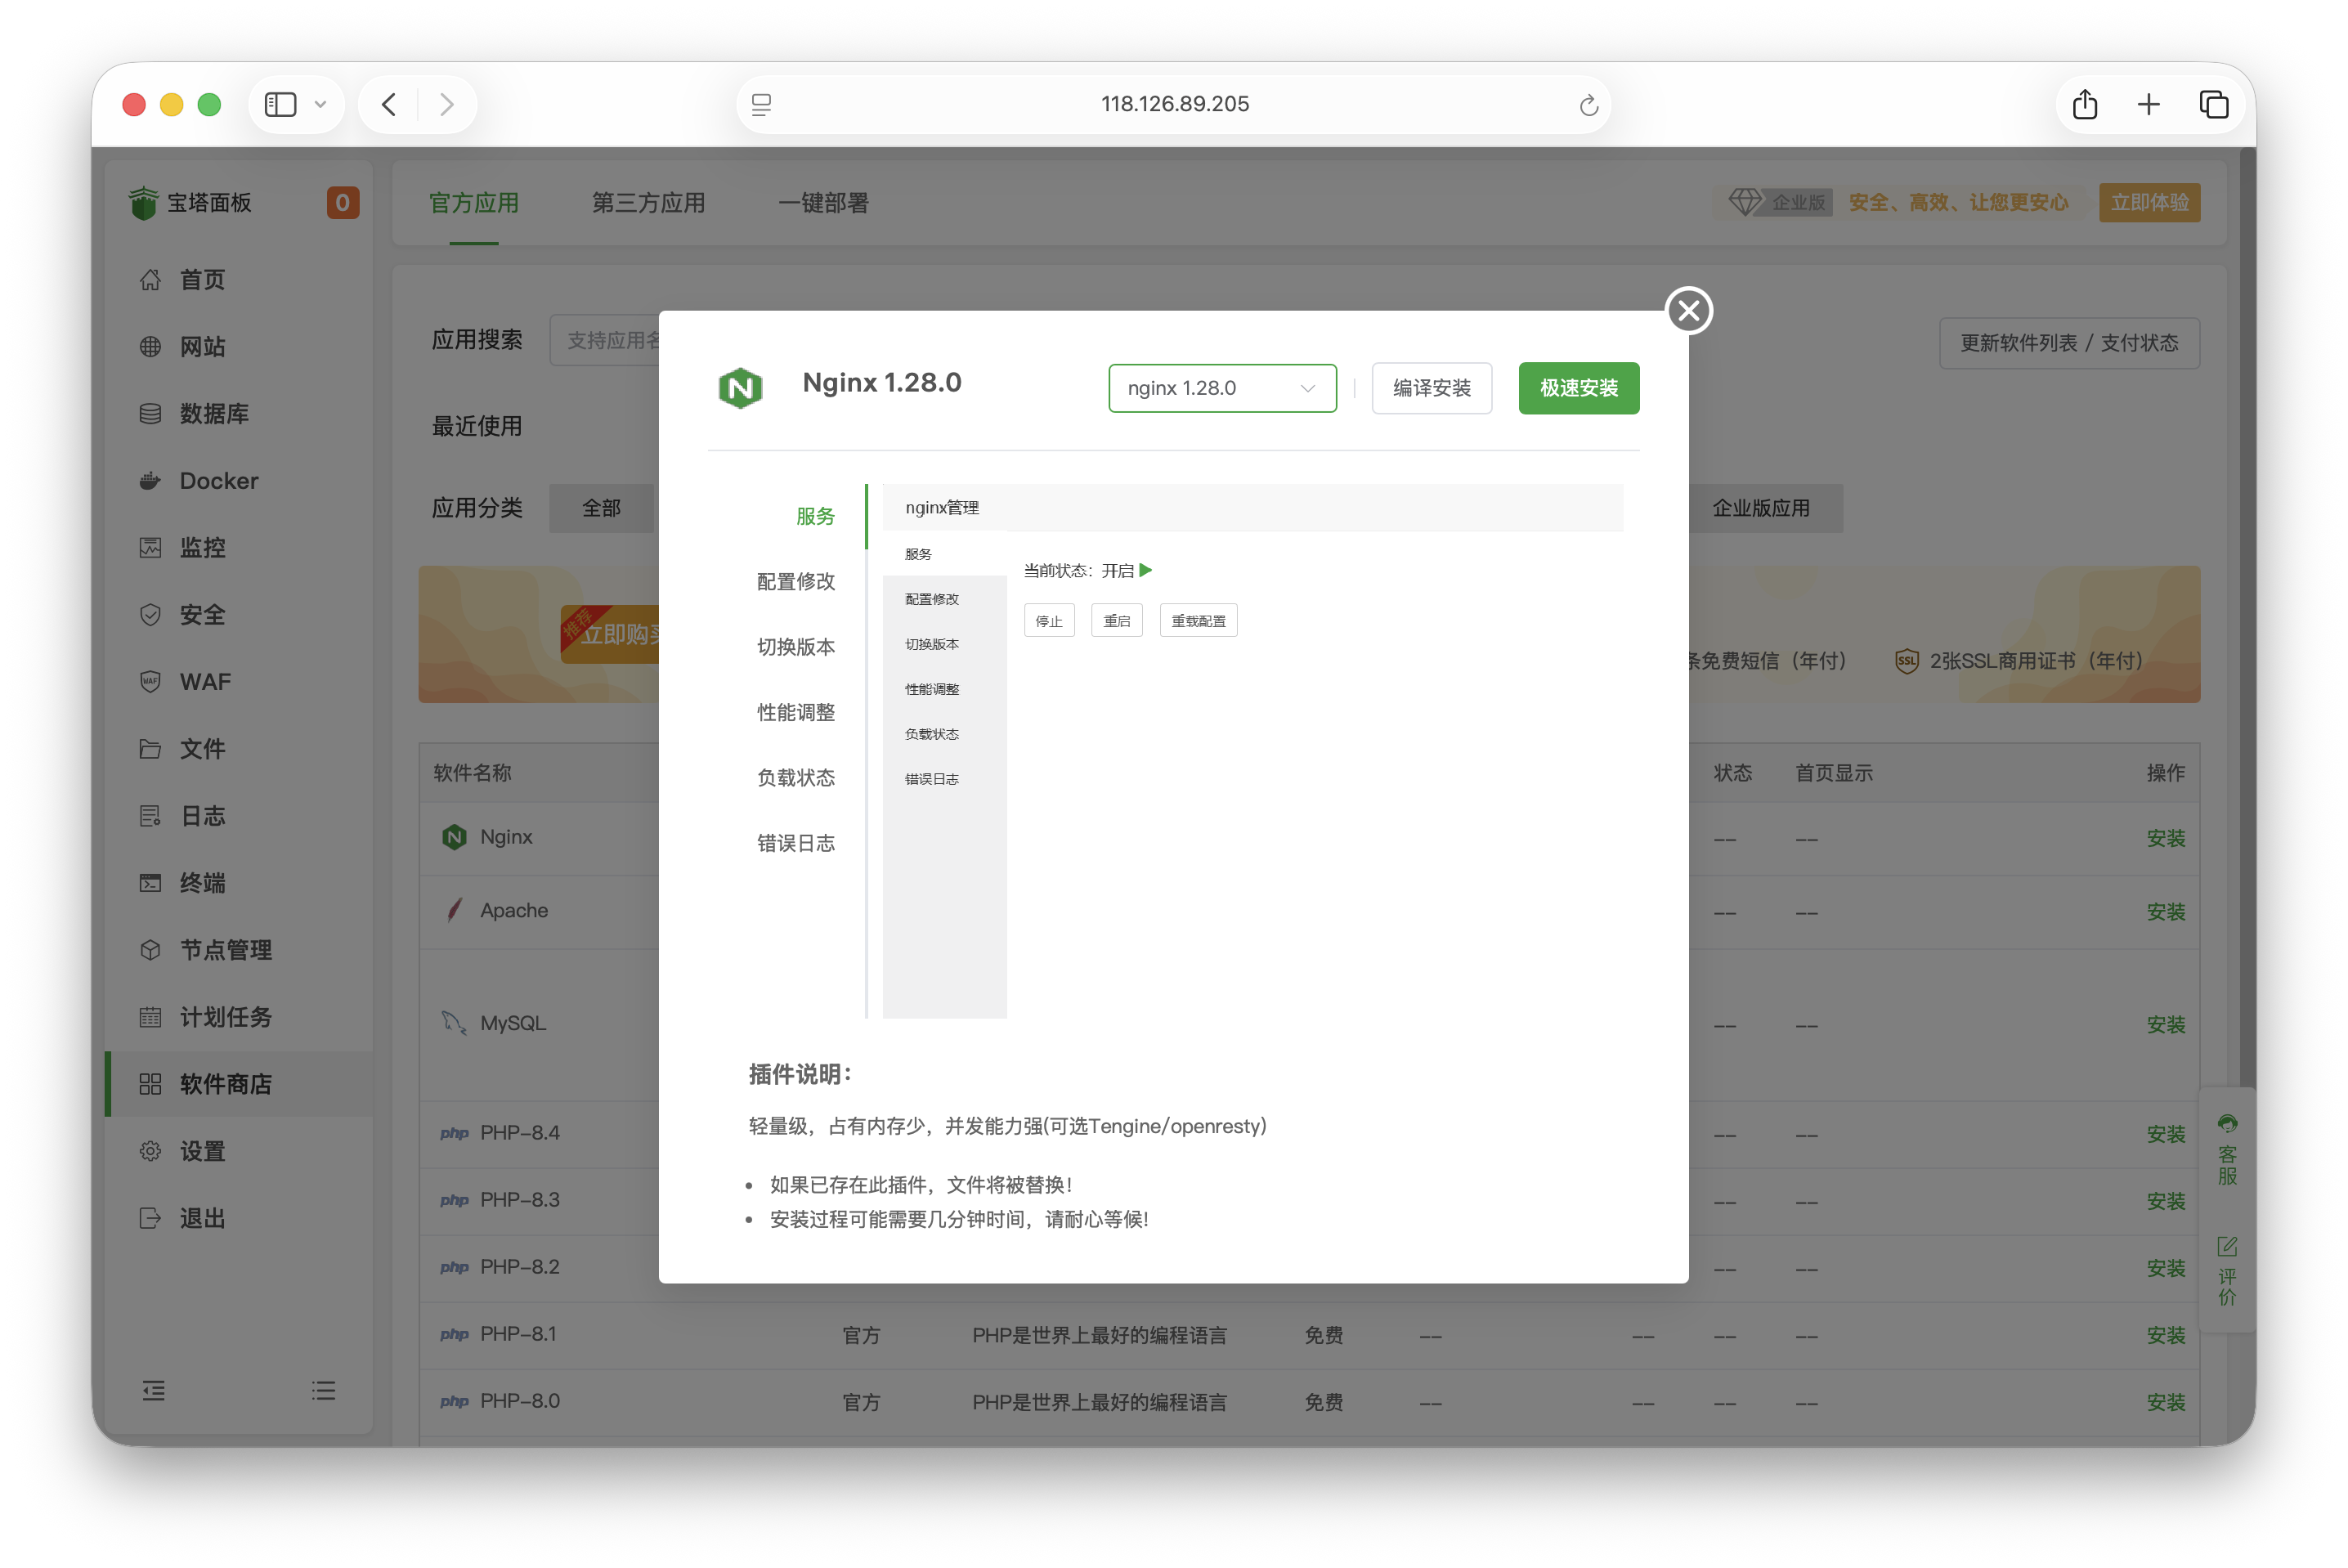Viewport: 2348px width, 1568px height.
Task: Switch to the 第三方应用 tab
Action: [x=648, y=203]
